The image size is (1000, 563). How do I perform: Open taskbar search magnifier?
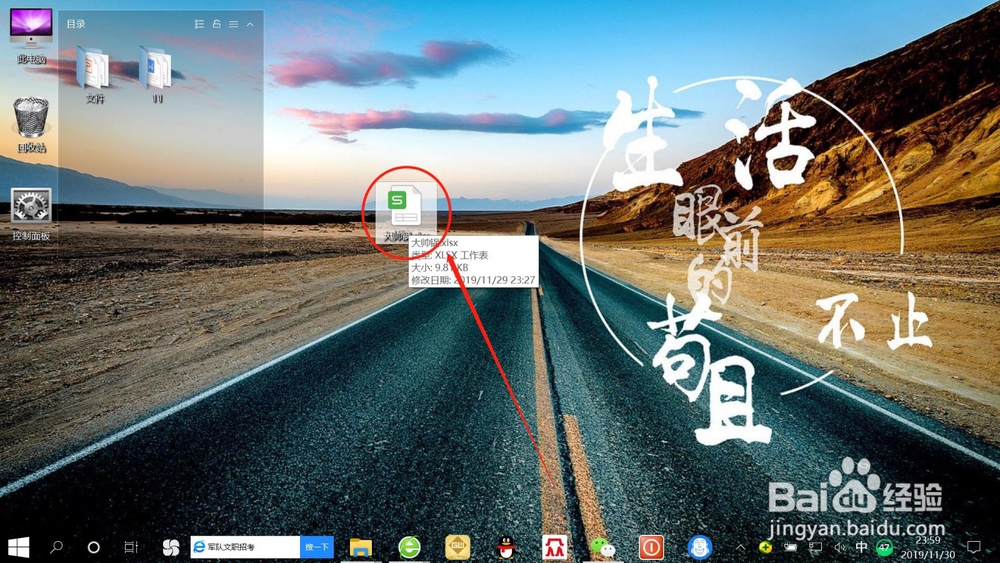pos(57,547)
